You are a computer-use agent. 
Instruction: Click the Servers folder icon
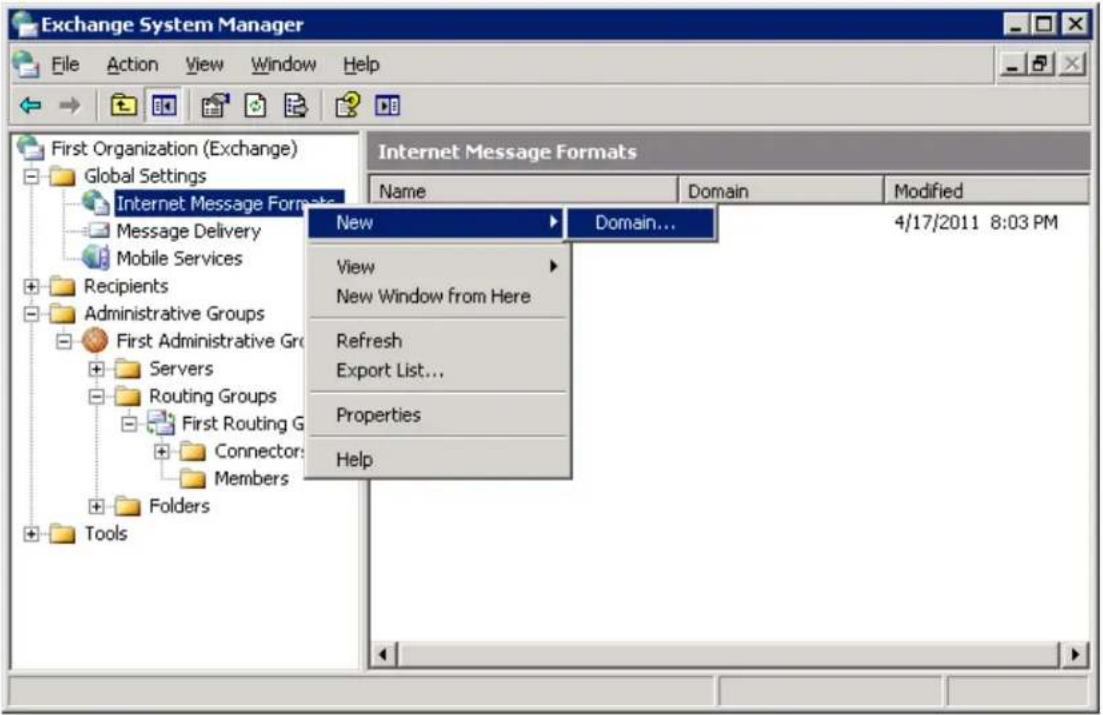tap(128, 368)
